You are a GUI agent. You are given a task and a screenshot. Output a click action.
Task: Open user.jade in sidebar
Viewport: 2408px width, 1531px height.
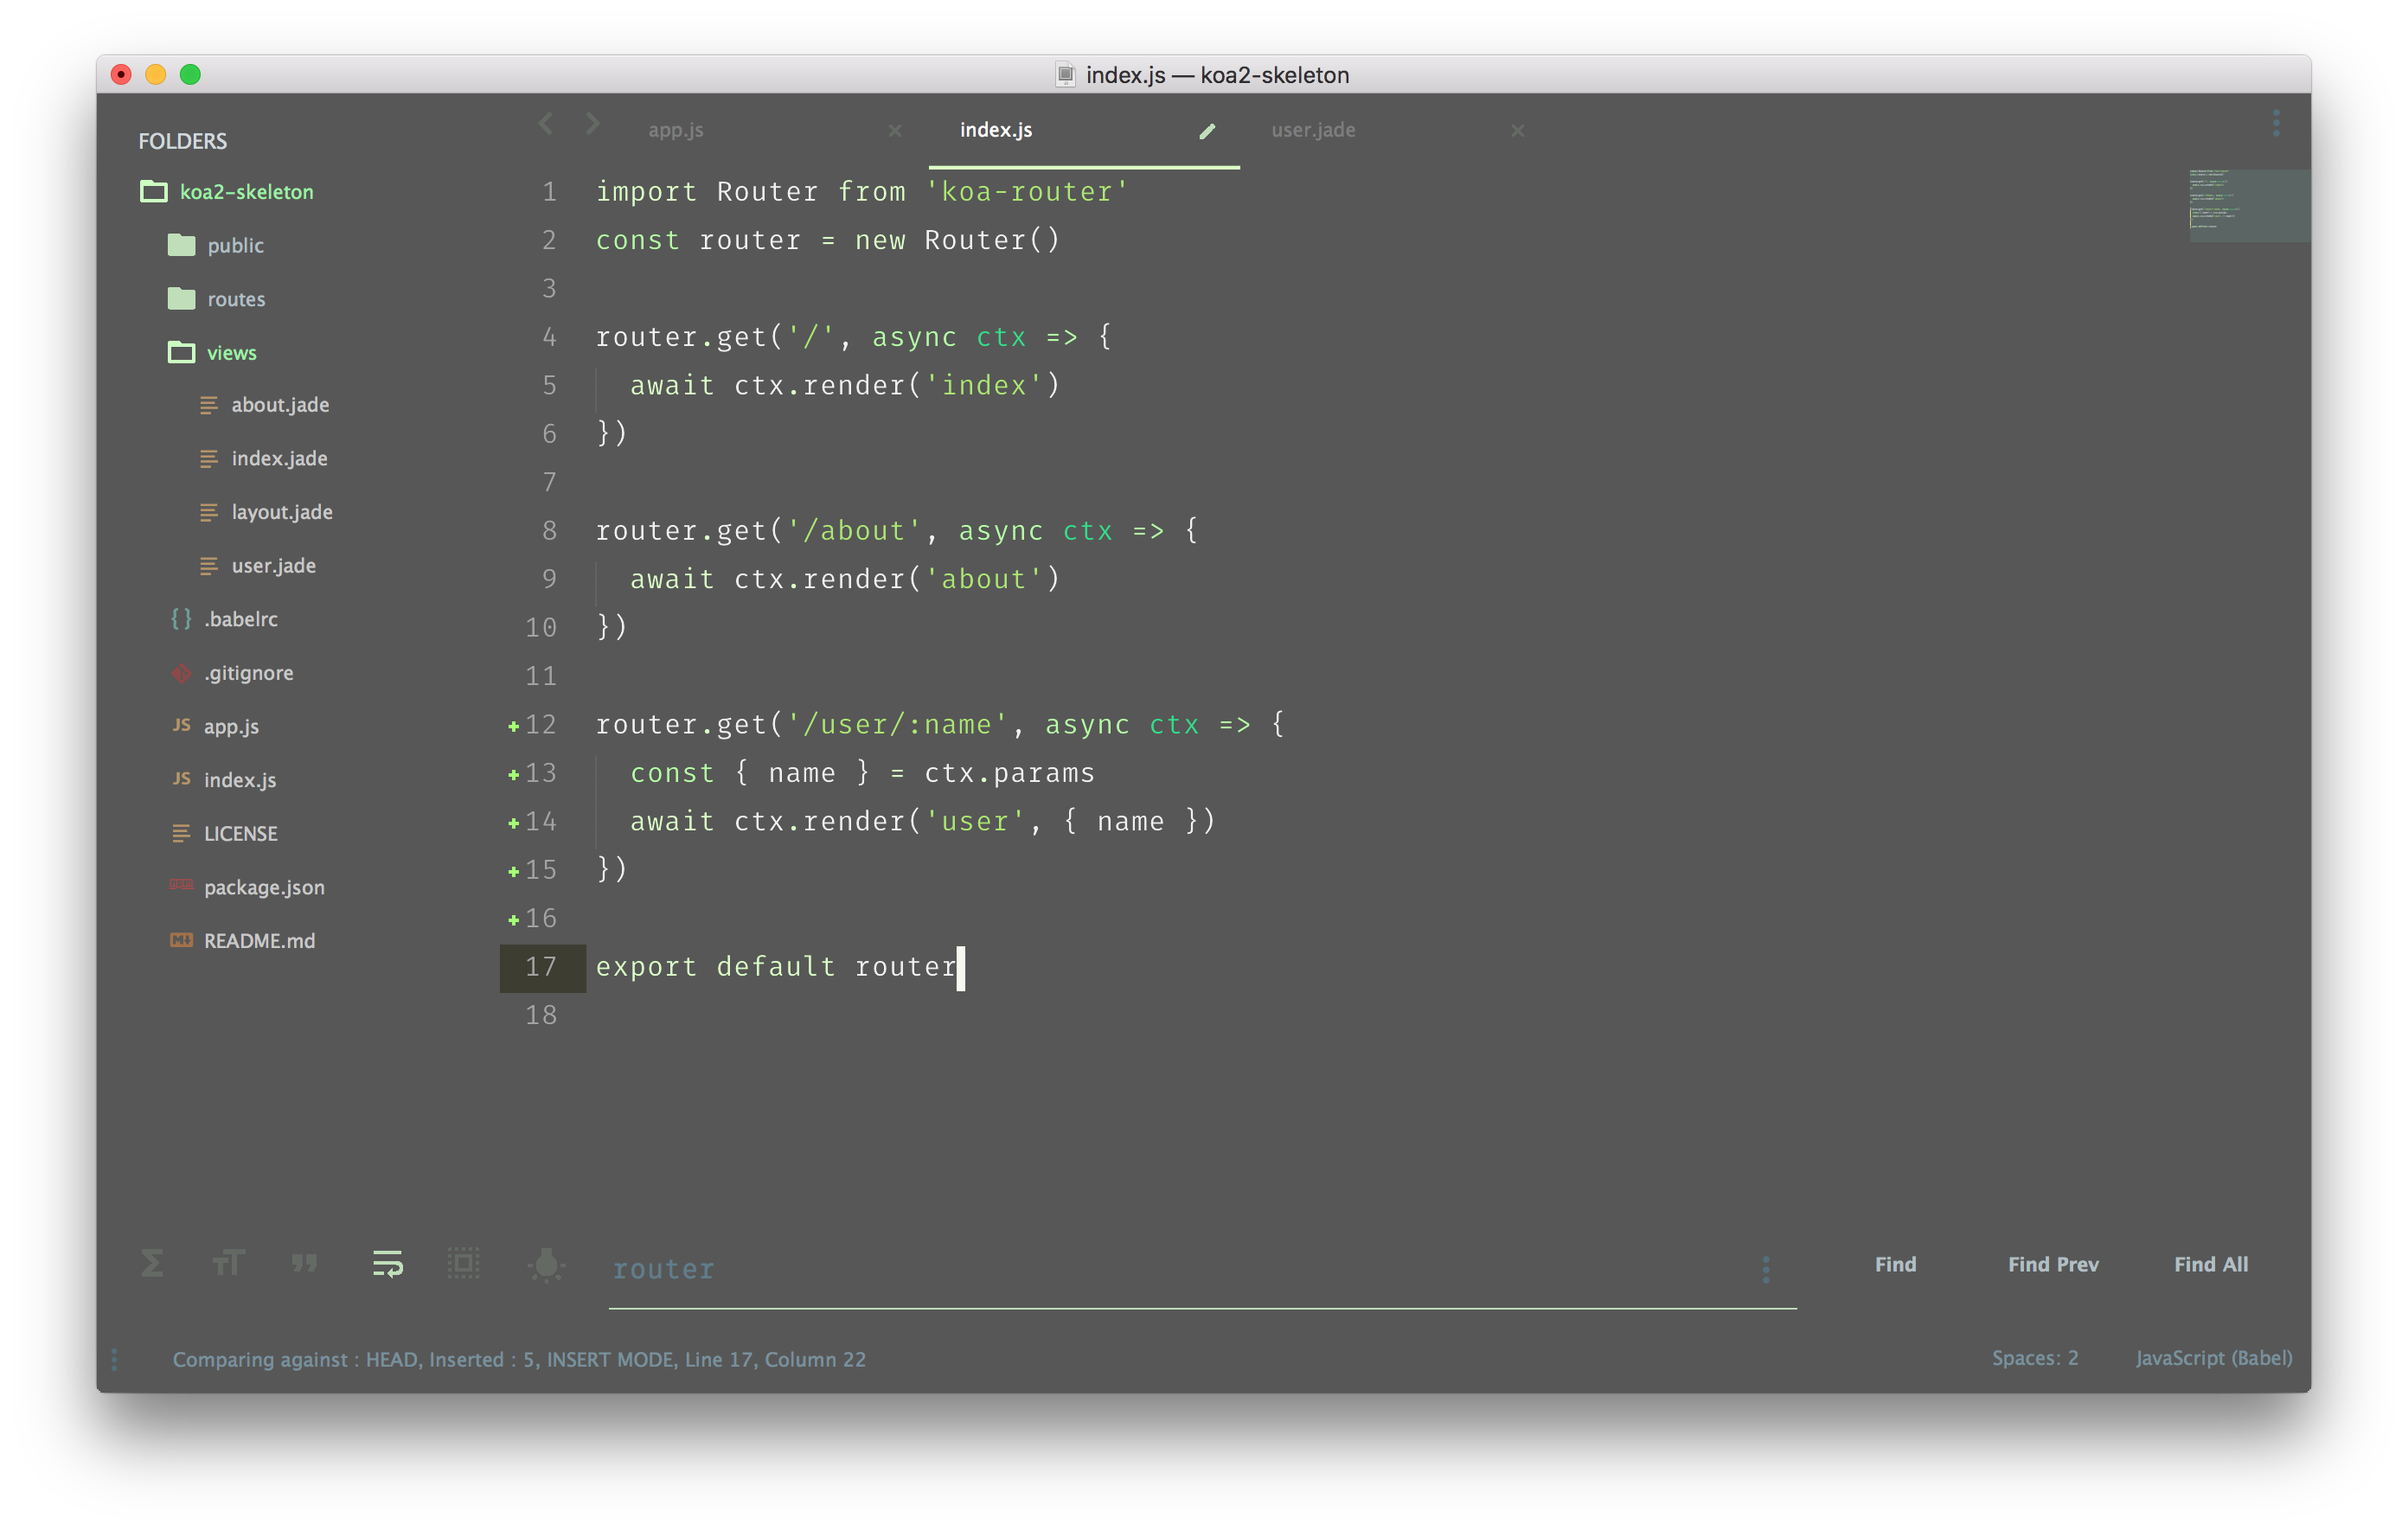[273, 566]
